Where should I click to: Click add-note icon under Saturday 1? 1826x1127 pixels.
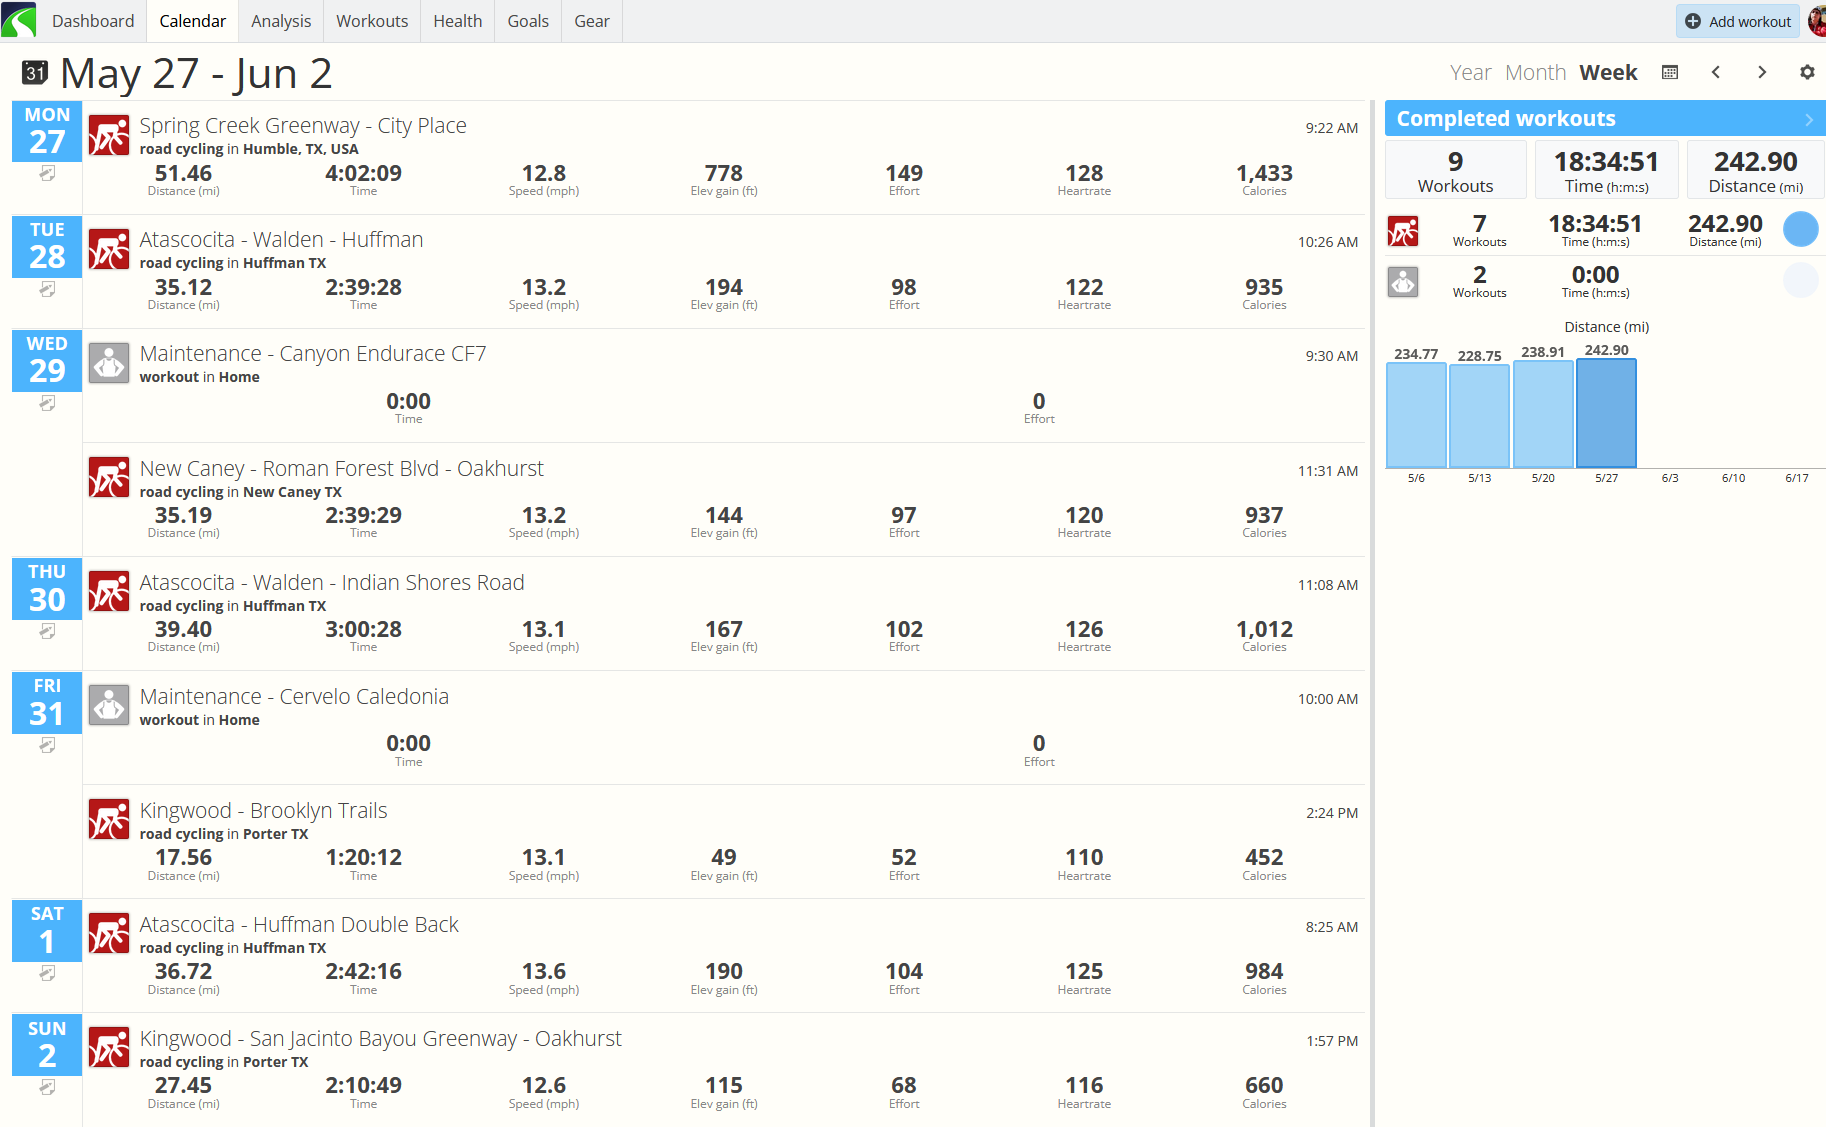click(47, 973)
